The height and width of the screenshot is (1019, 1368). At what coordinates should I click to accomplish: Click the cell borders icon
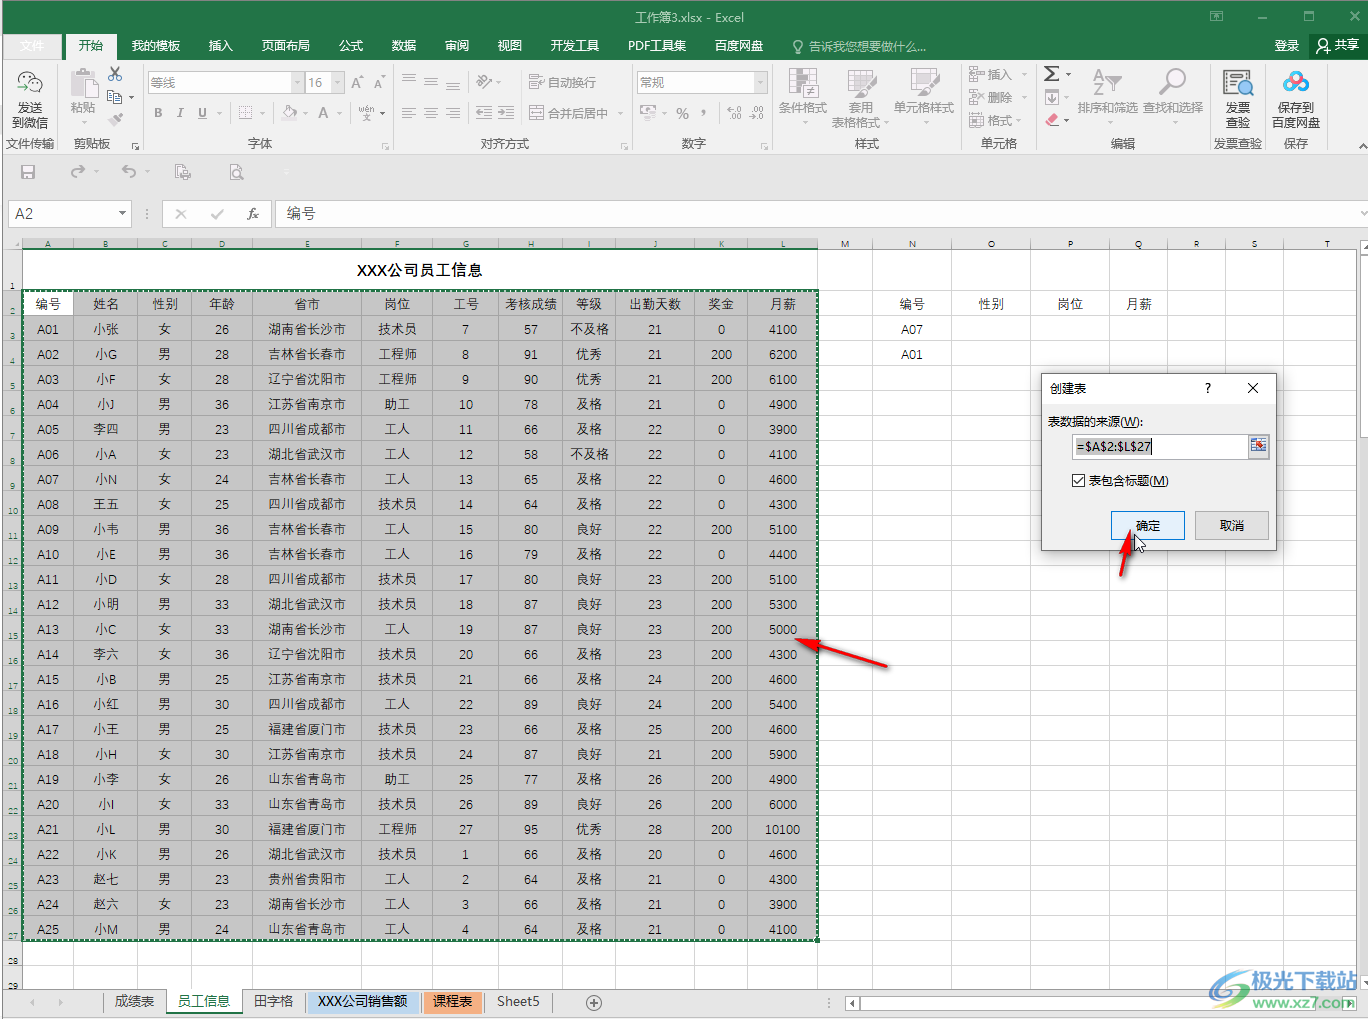tap(245, 113)
